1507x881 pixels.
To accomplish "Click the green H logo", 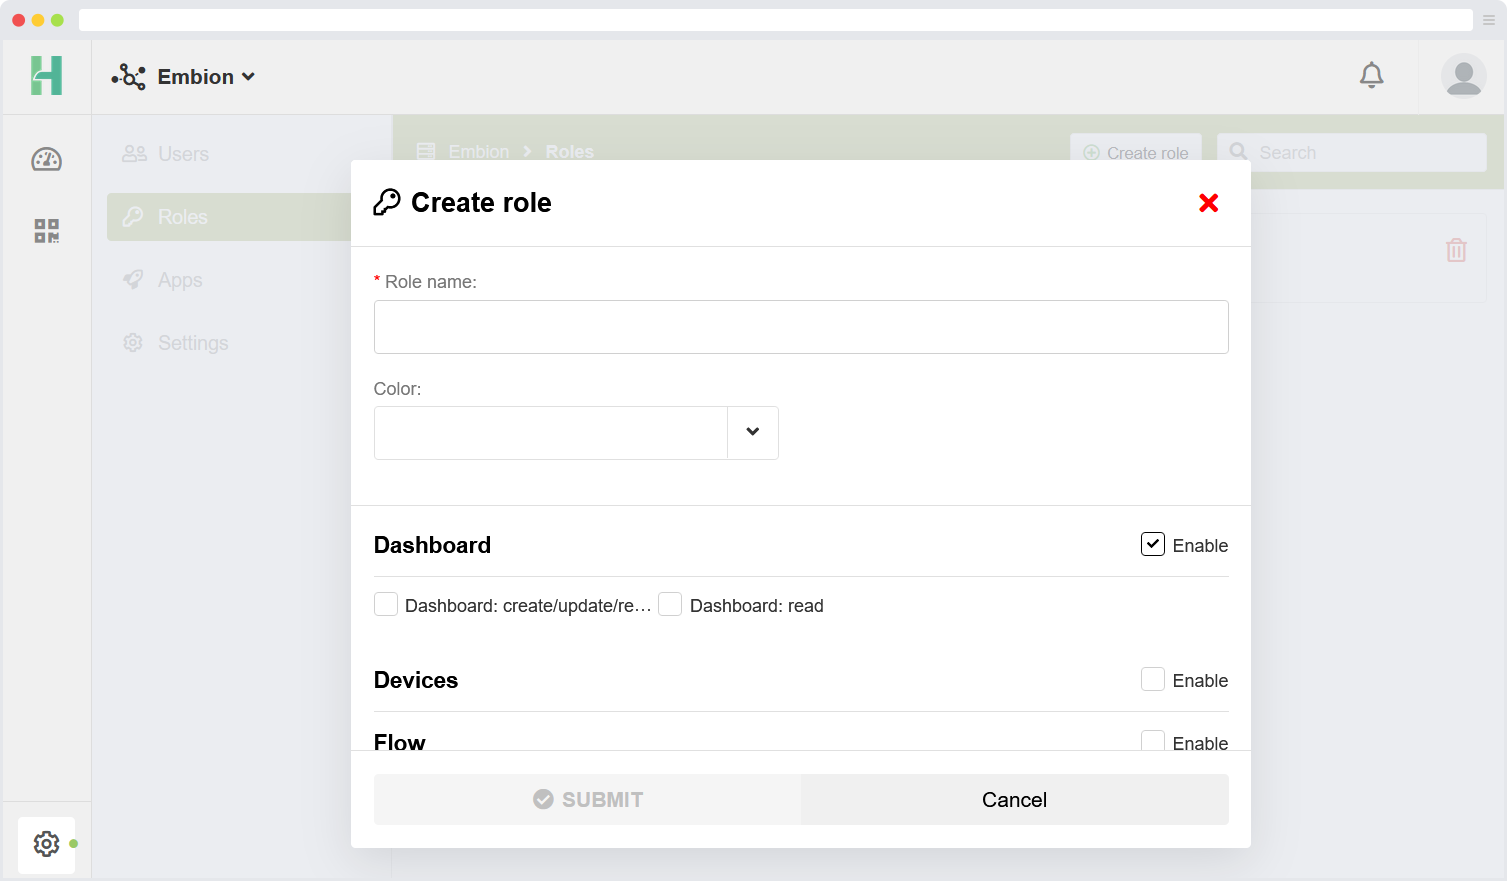I will (x=47, y=76).
